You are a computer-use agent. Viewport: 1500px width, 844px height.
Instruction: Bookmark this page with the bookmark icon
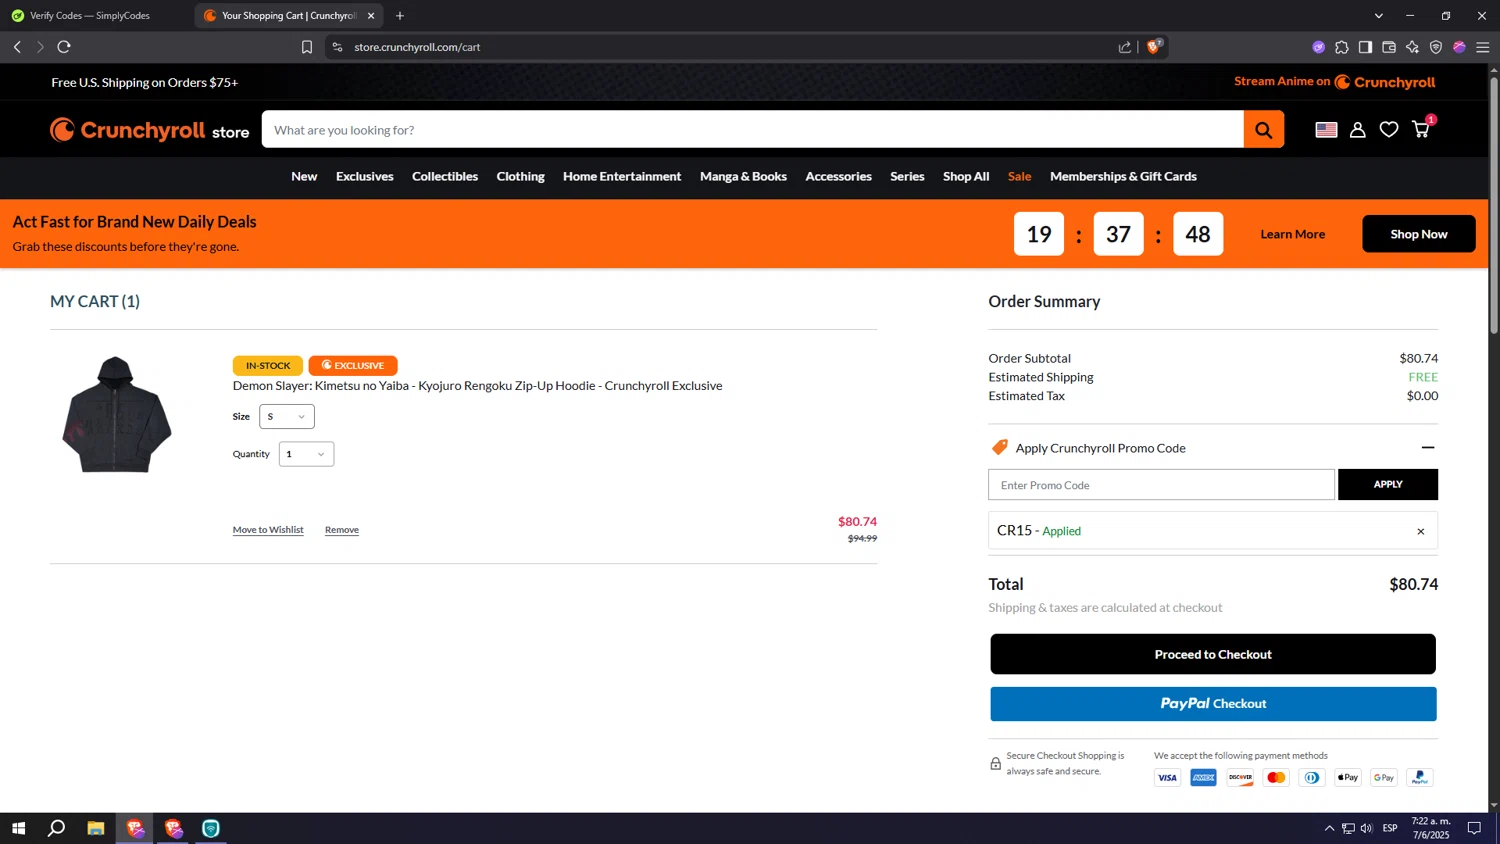307,47
